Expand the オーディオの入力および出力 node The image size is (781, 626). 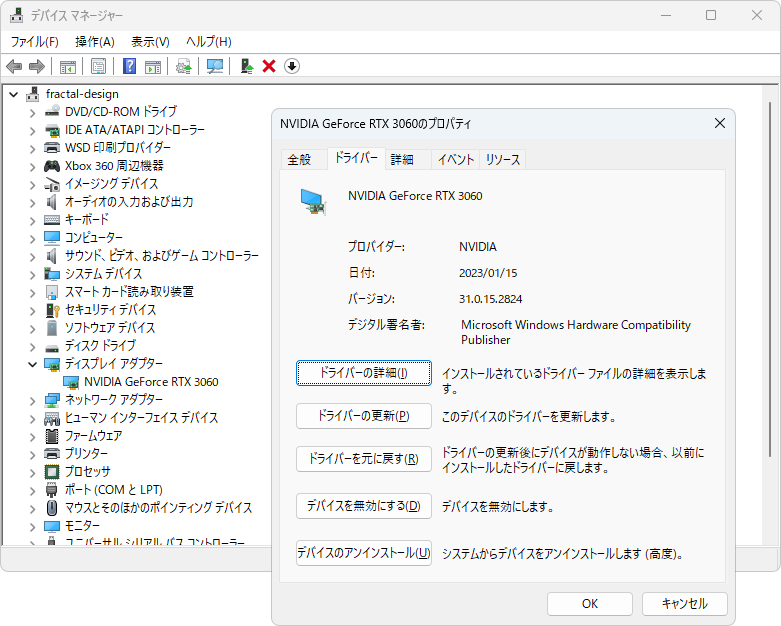click(x=32, y=203)
